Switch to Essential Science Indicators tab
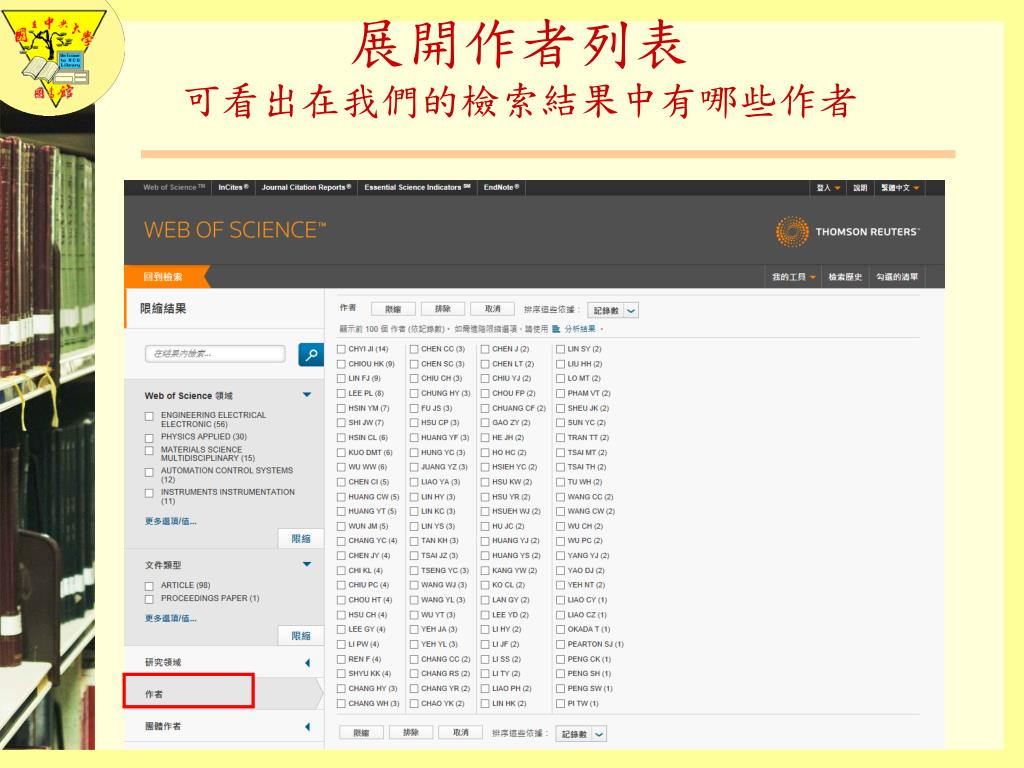 [417, 187]
